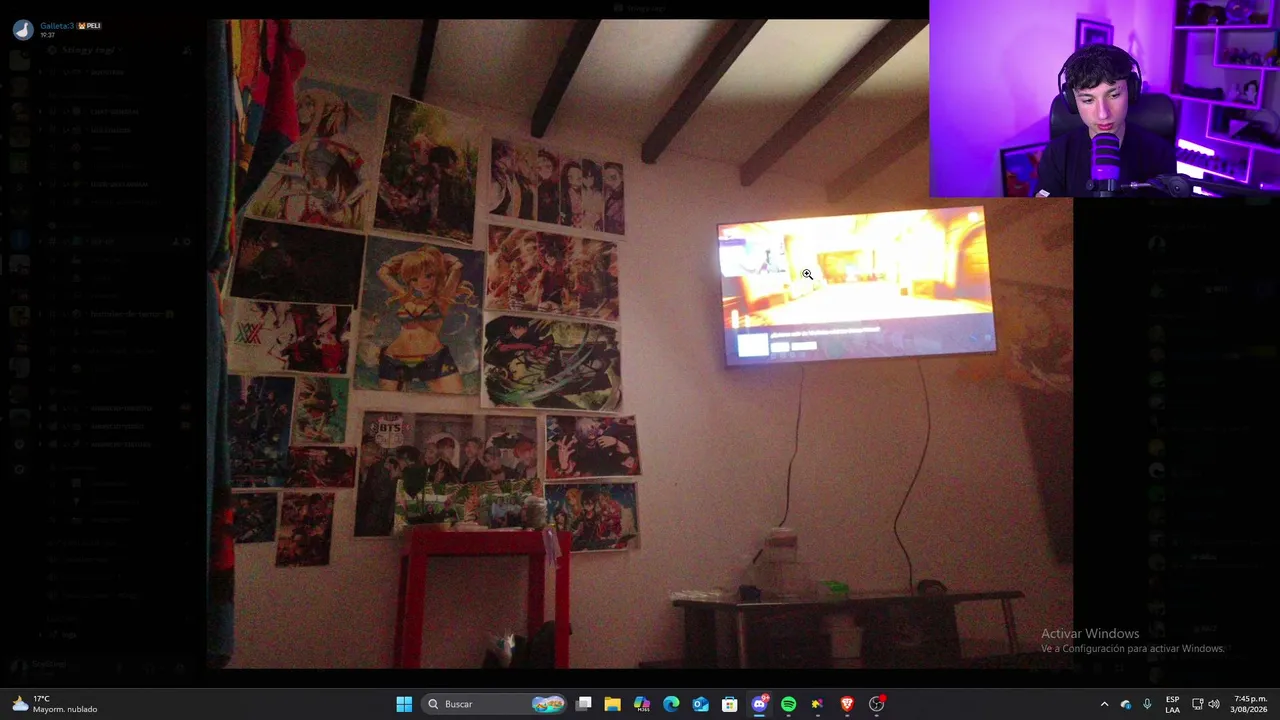1280x720 pixels.
Task: Launch Brave browser from the taskbar
Action: 847,704
